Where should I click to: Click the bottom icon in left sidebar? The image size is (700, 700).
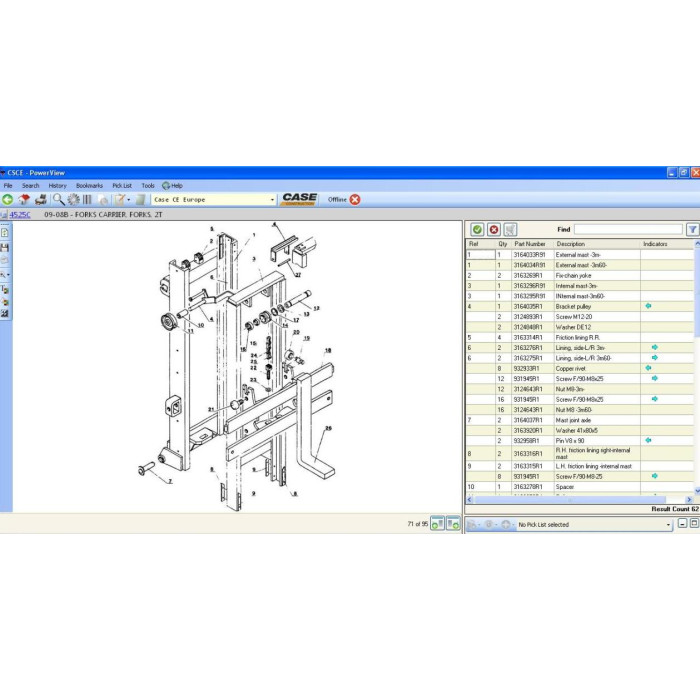[5, 314]
